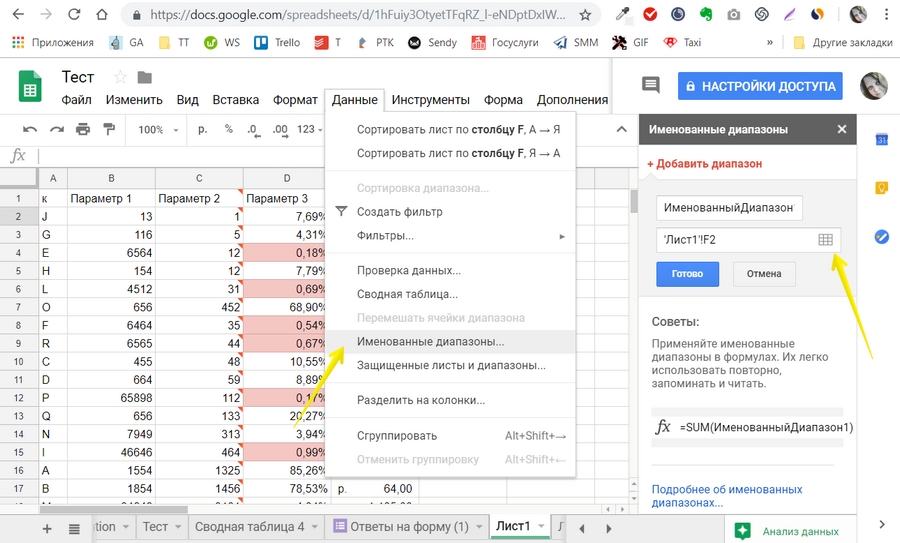This screenshot has width=900, height=543.
Task: Open the Google Calendar side panel icon
Action: (881, 139)
